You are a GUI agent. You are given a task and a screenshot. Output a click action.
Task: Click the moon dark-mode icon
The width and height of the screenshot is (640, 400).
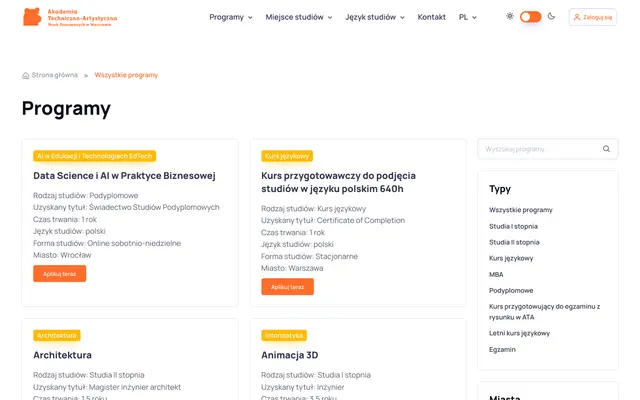(551, 16)
